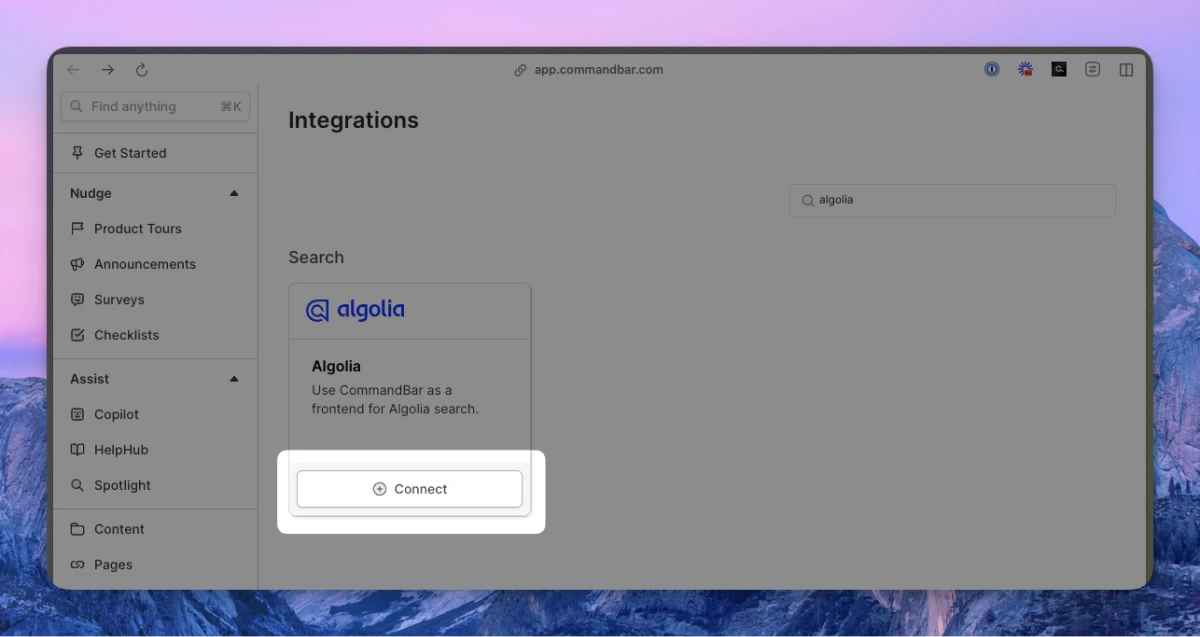Click the browser back arrow

click(73, 70)
